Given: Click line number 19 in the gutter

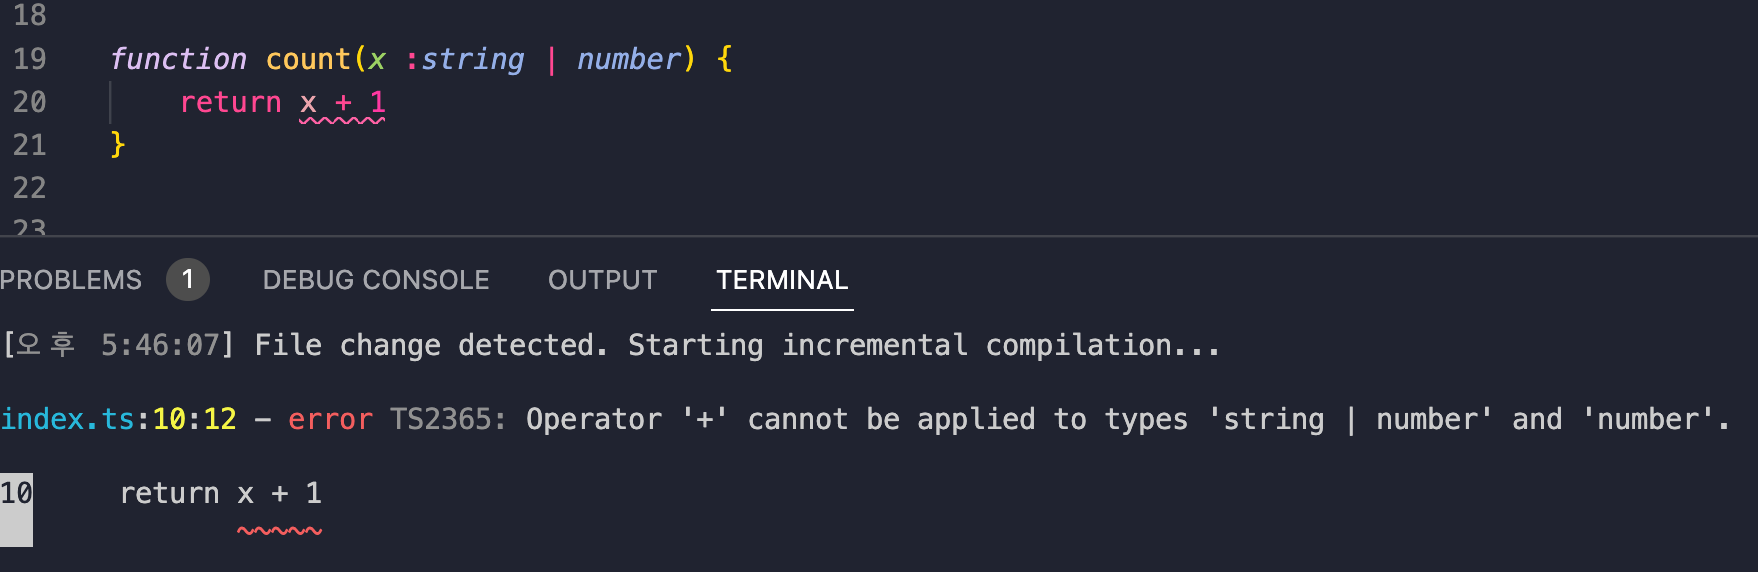Looking at the screenshot, I should pyautogui.click(x=30, y=59).
